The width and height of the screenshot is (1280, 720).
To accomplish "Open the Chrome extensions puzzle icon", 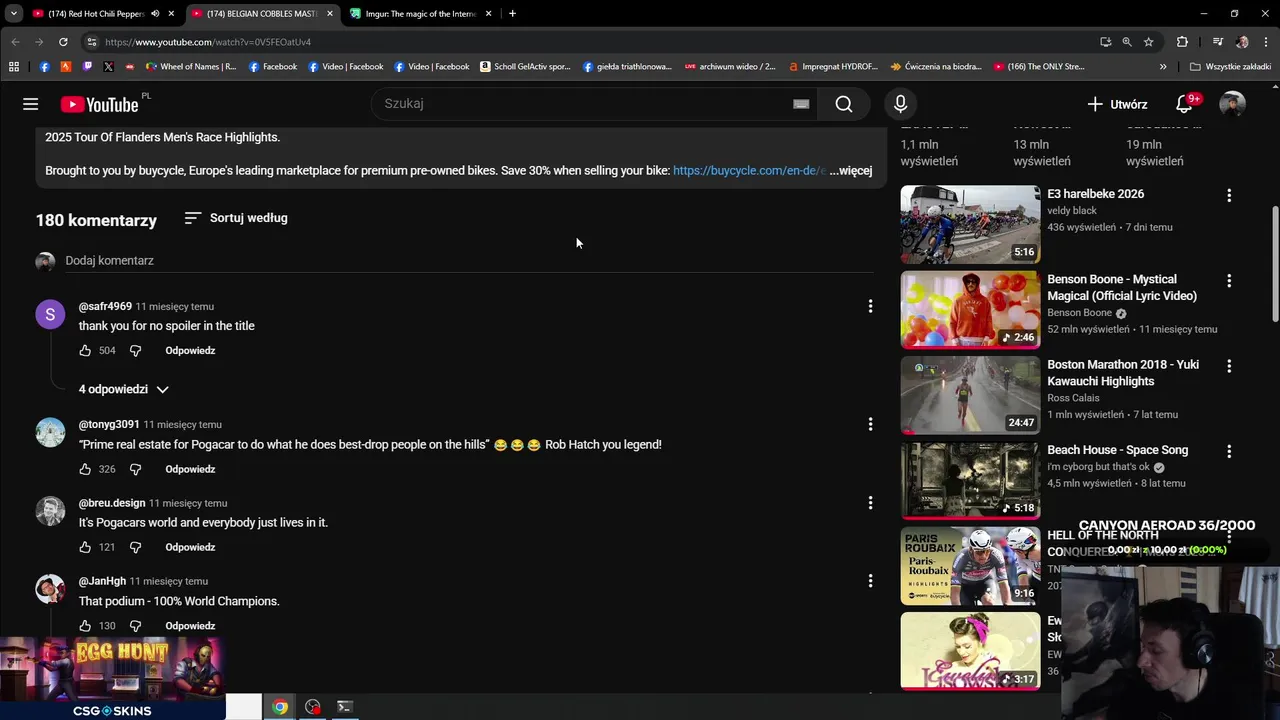I will tap(1182, 42).
